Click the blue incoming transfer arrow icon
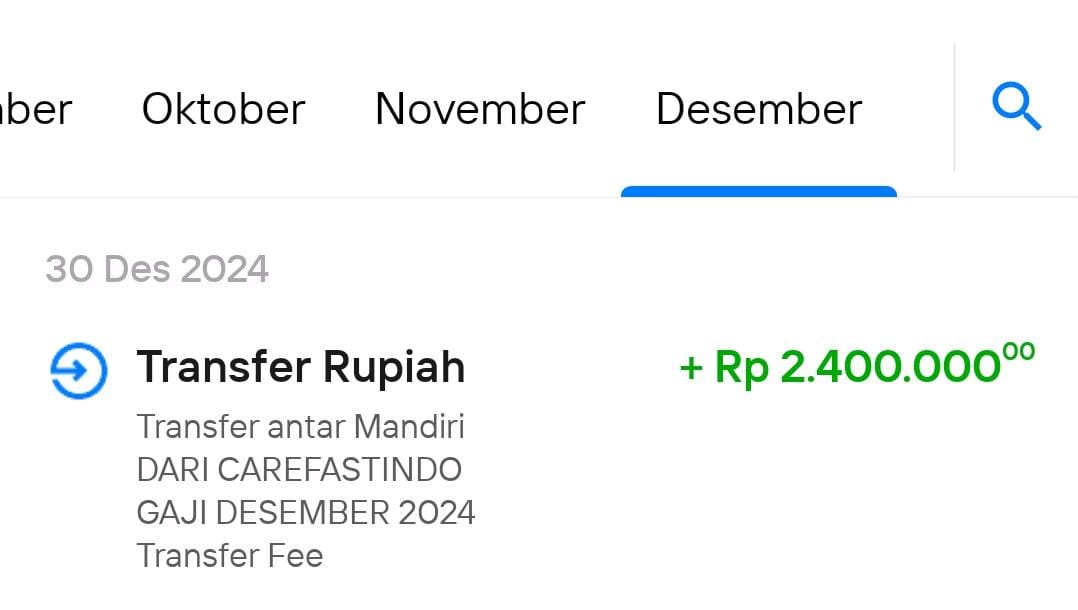Screen dimensions: 1078x610 click(79, 371)
